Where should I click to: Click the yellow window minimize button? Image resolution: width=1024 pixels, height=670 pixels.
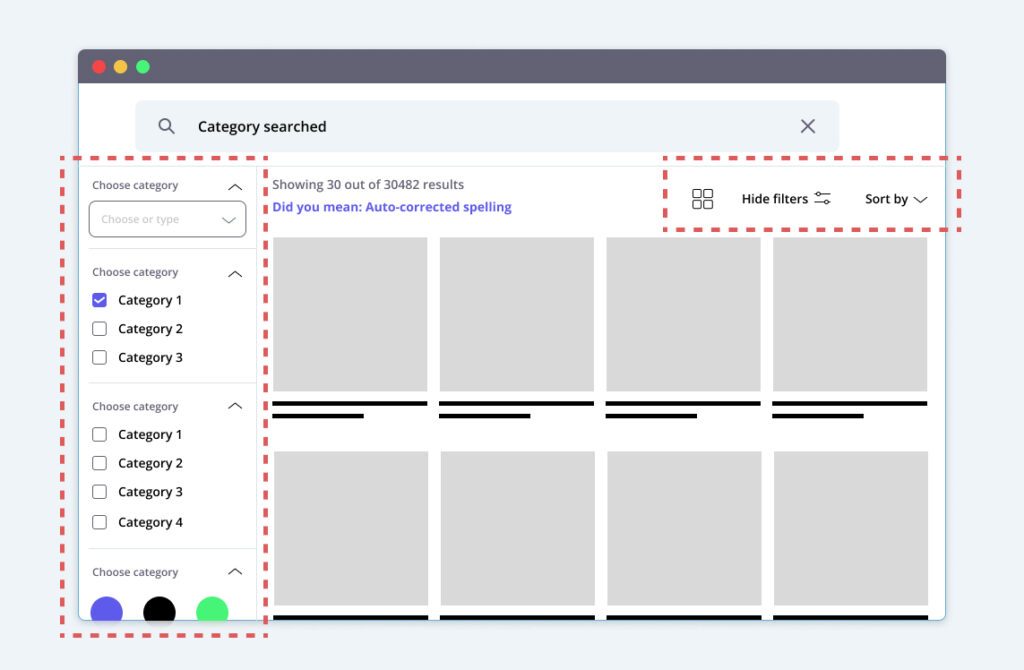click(121, 67)
